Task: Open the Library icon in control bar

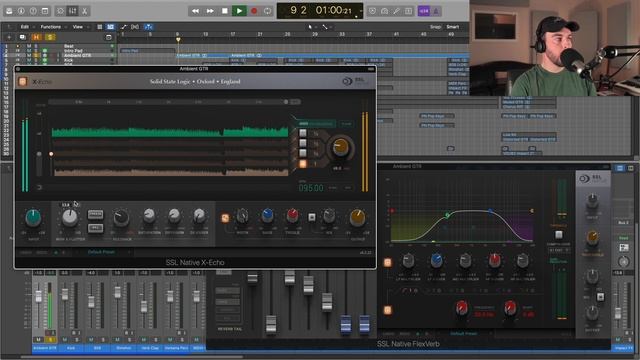Action: (x=9, y=11)
